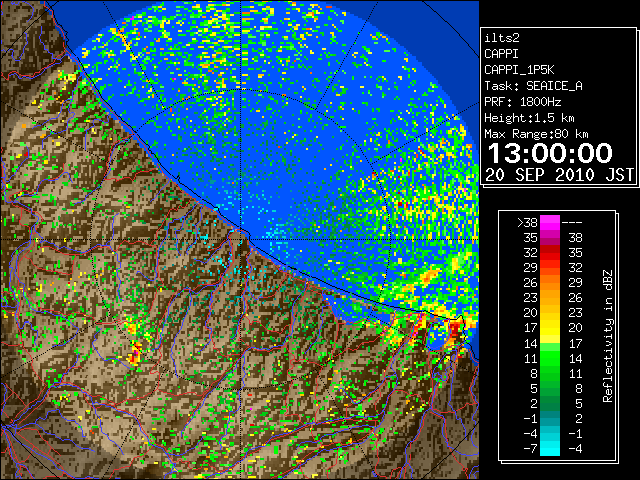Click the "Reflectivity in dBZ" vertical legend title

click(608, 336)
